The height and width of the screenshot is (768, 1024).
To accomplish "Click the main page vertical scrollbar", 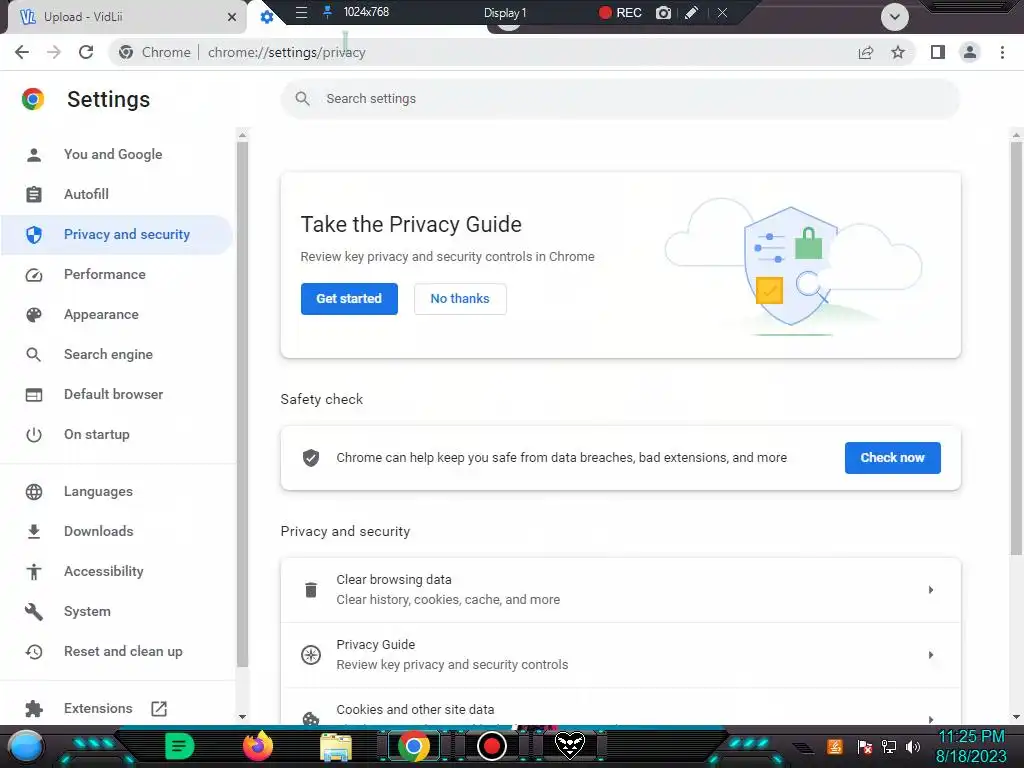I will [x=1016, y=349].
